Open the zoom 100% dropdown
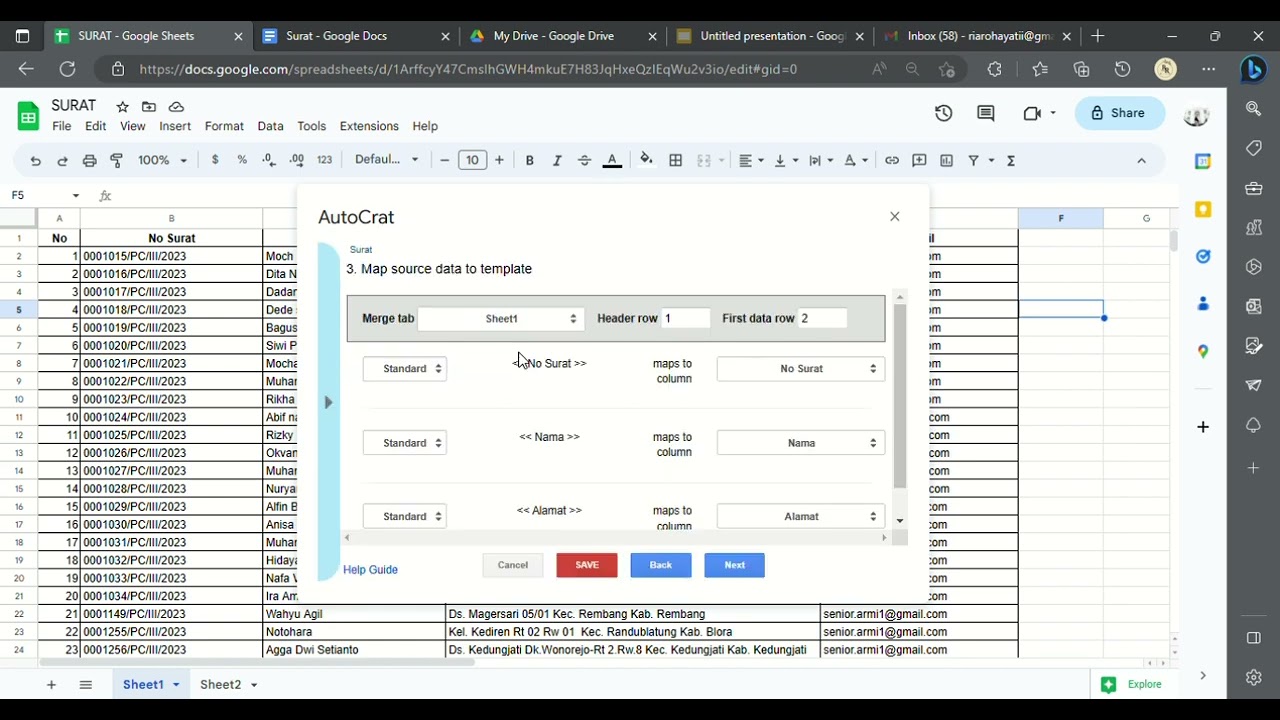This screenshot has height=720, width=1280. tap(162, 160)
